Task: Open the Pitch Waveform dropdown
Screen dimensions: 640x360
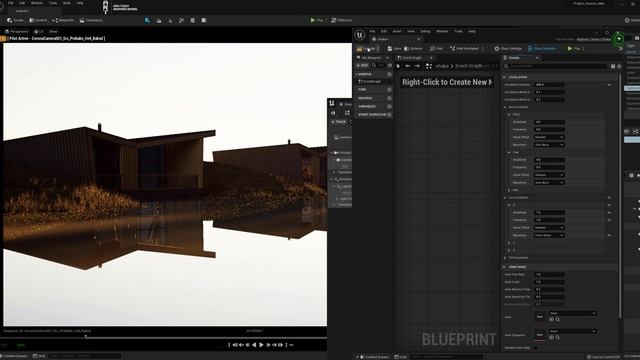Action: coord(549,145)
